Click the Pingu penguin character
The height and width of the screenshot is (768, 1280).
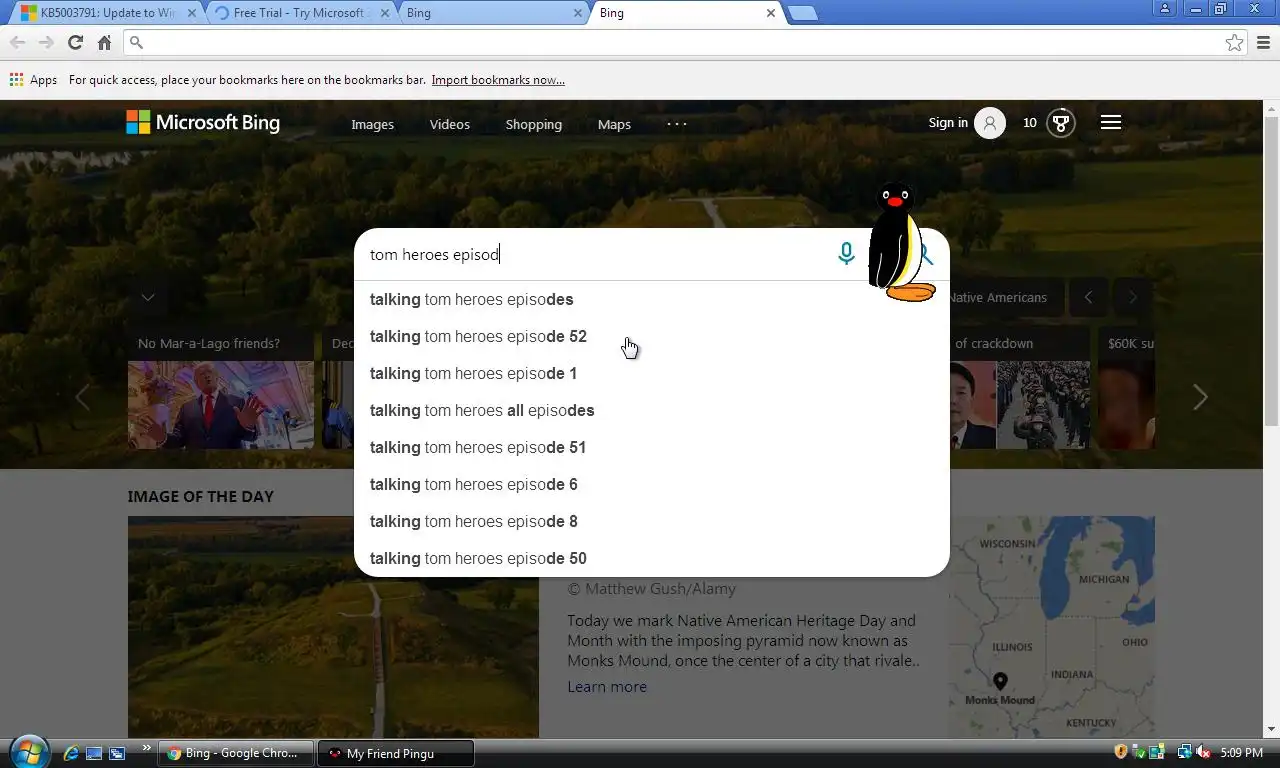900,241
